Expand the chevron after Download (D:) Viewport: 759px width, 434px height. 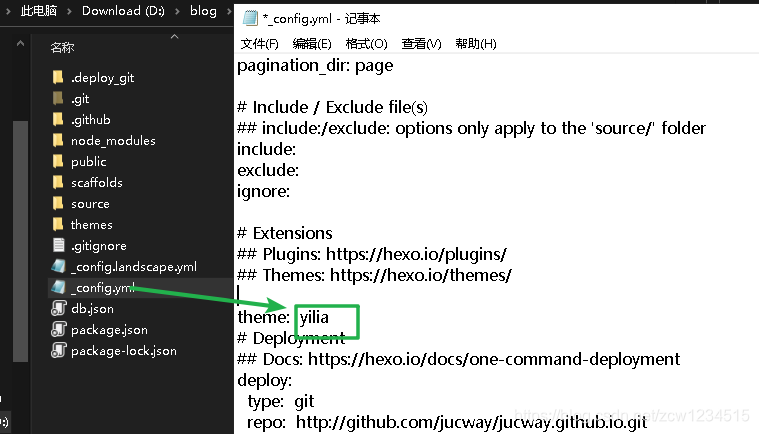coord(177,11)
